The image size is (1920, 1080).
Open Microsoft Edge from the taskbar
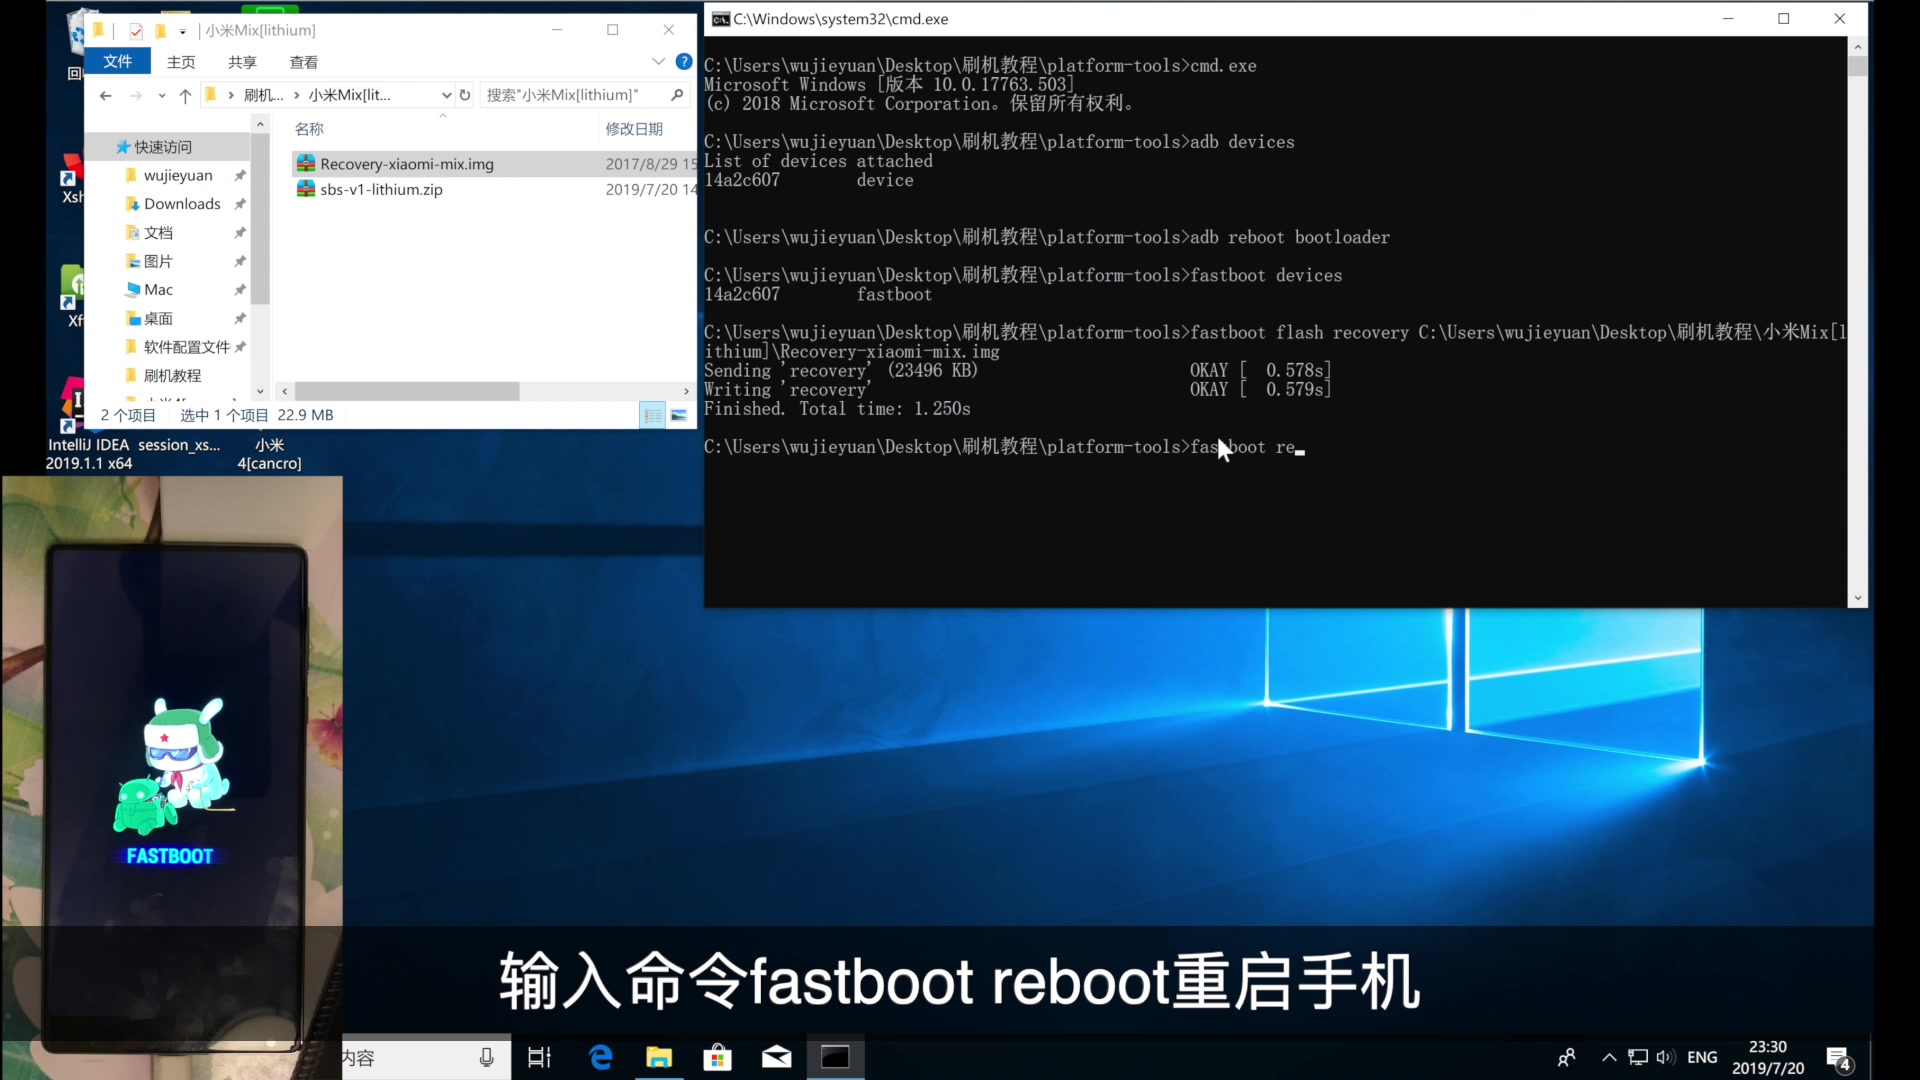pos(601,1057)
